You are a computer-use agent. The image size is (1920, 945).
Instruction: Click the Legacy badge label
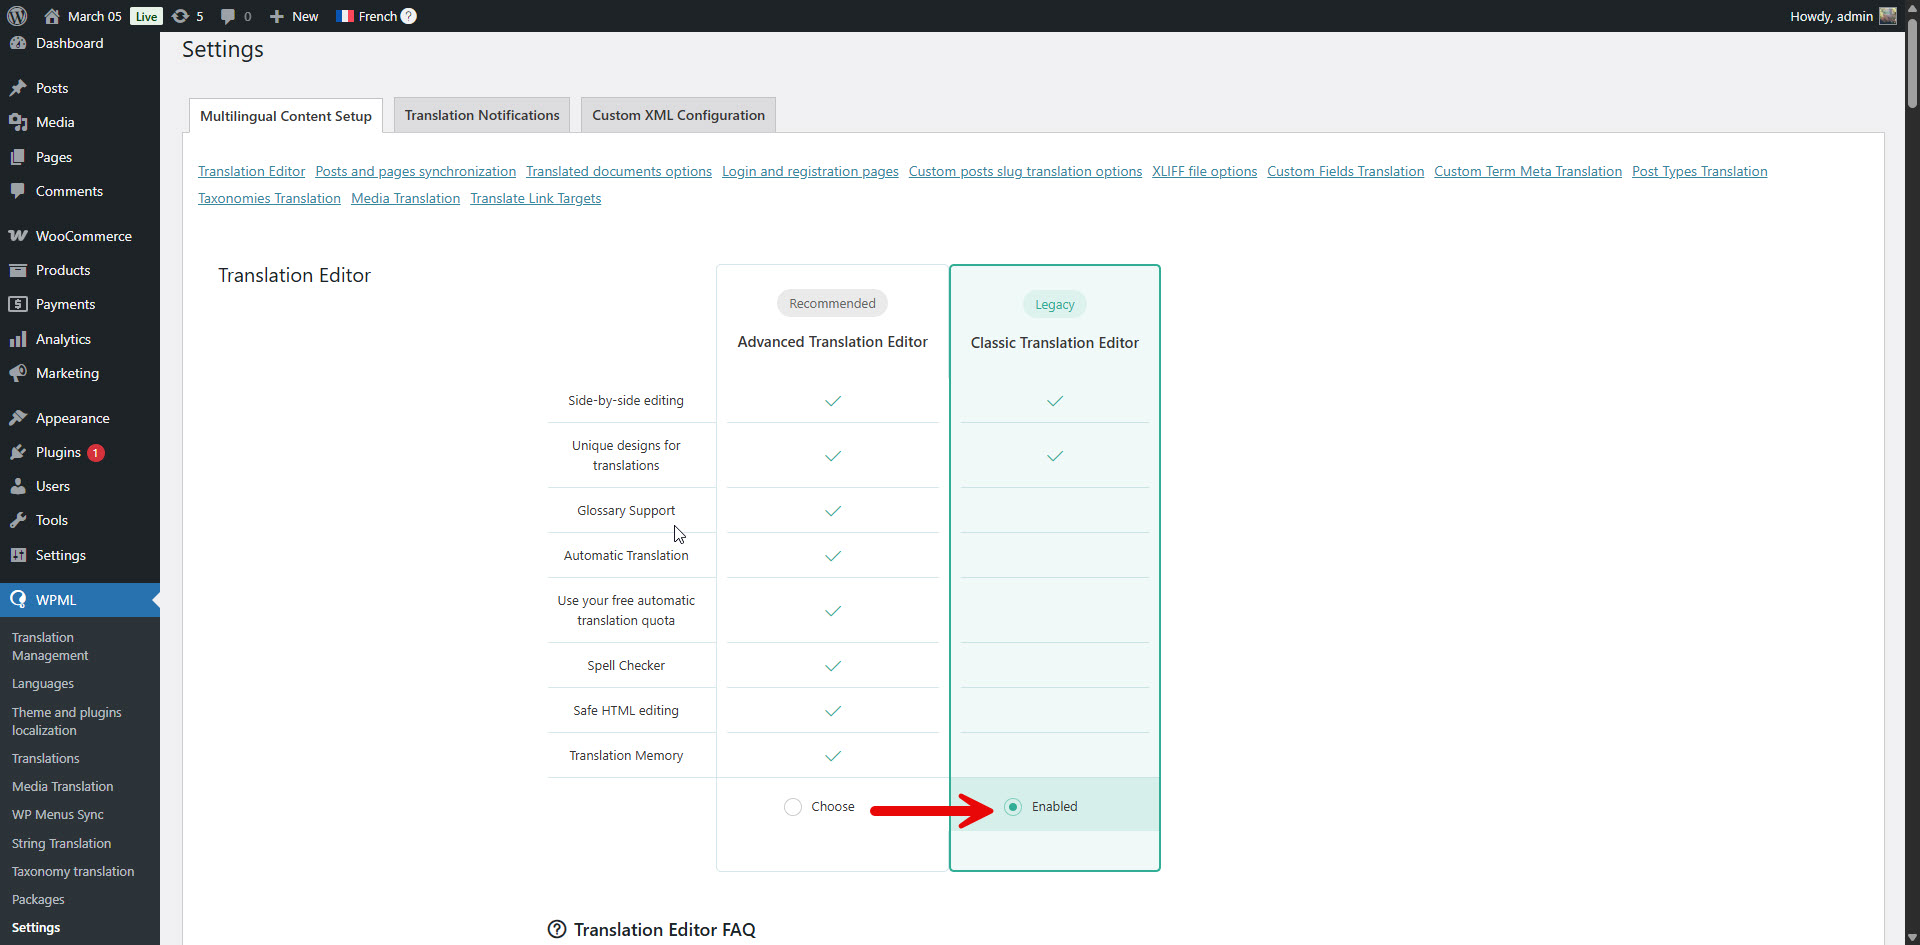(x=1055, y=304)
